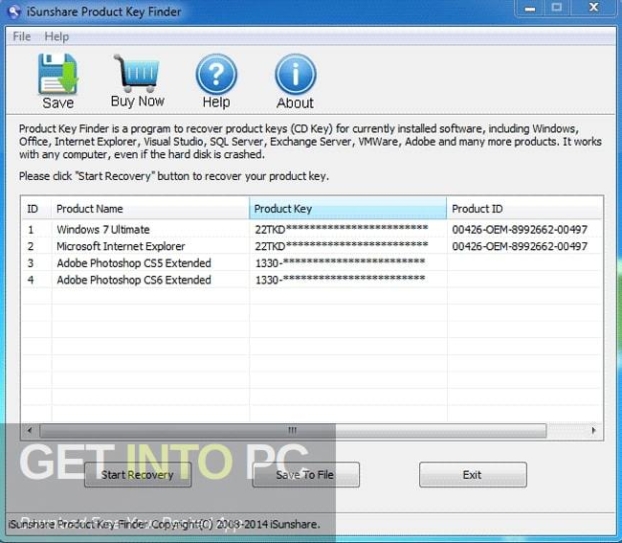Sort by the ID column header
The image size is (622, 543).
[36, 208]
